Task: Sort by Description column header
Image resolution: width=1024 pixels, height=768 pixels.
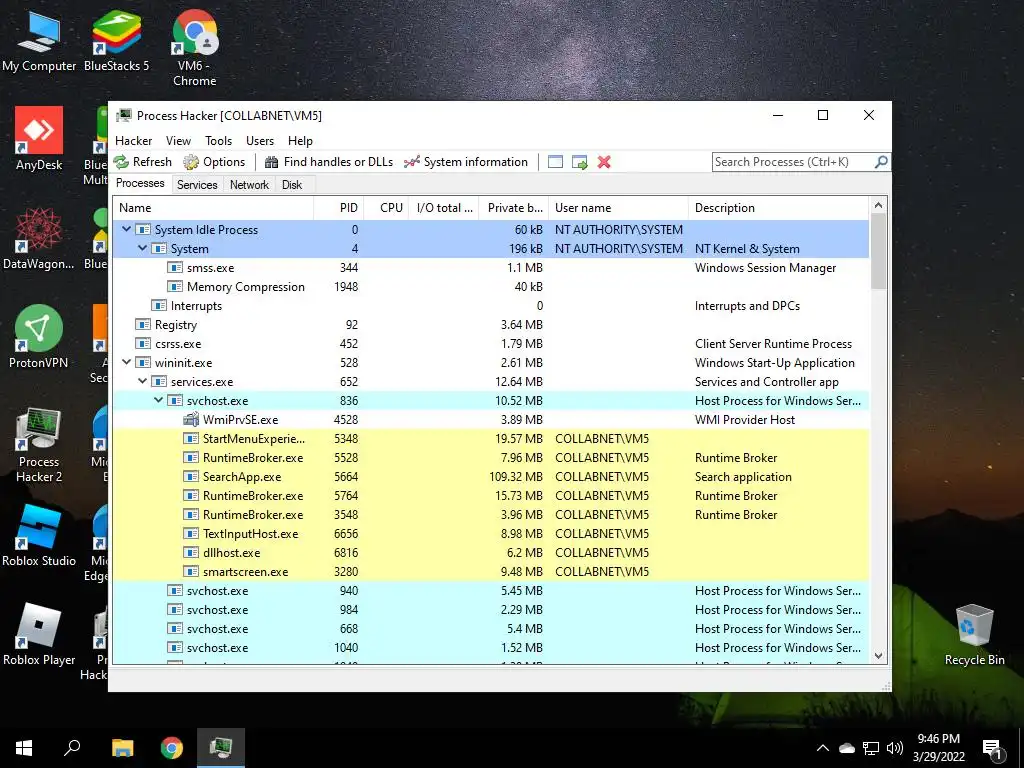Action: [778, 208]
